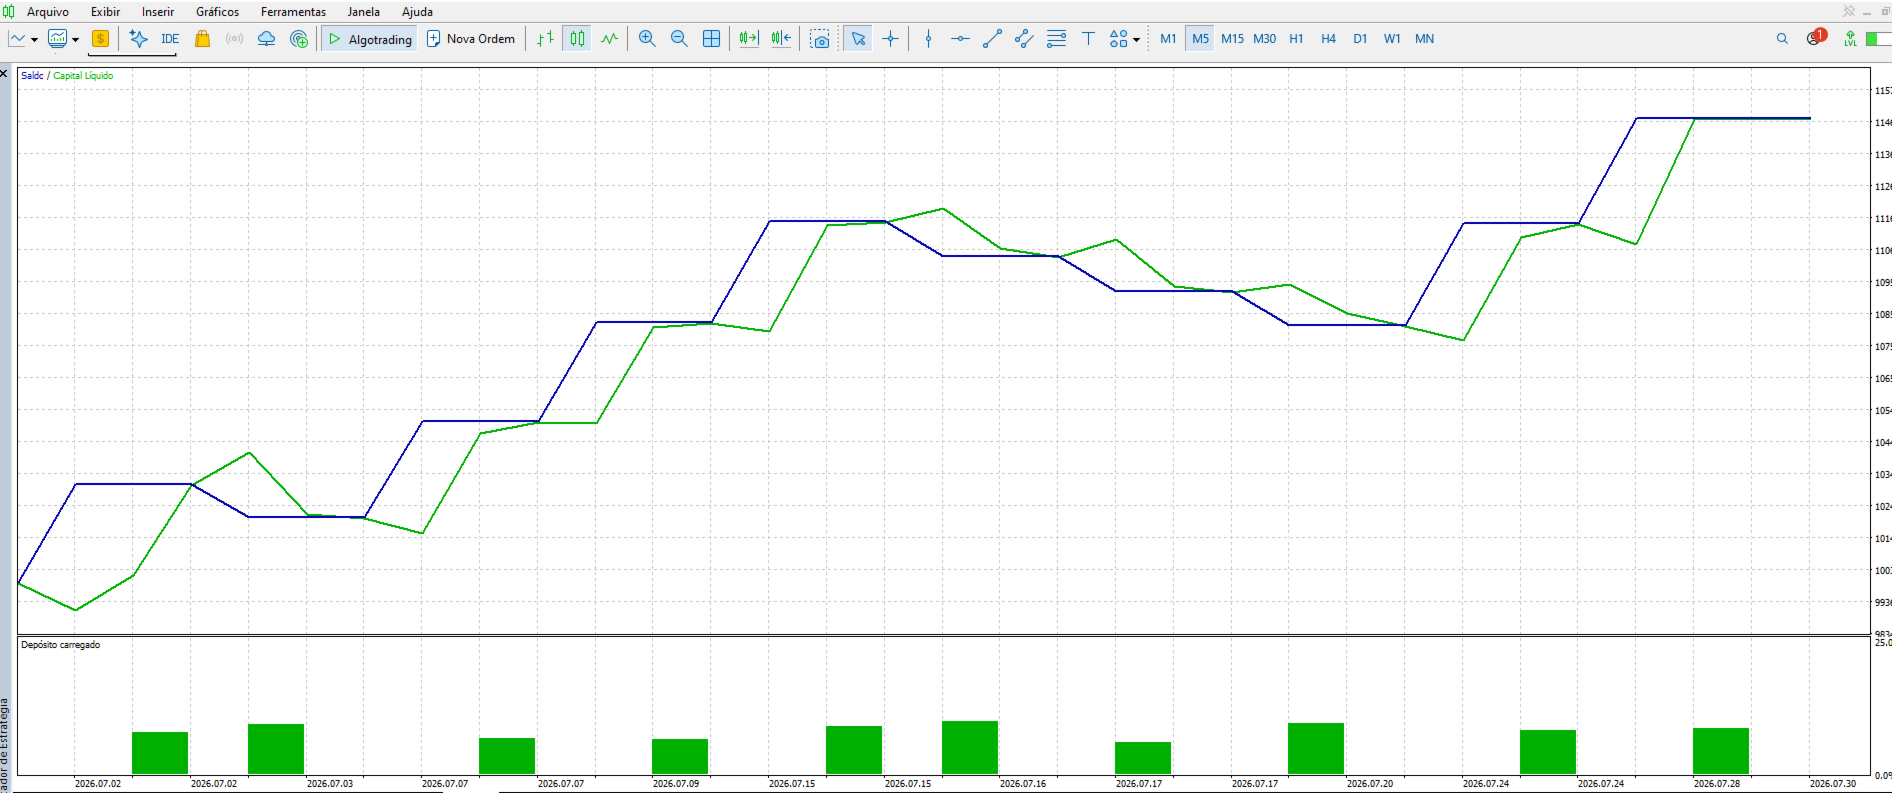Click the 2026.07.30 date label
This screenshot has width=1892, height=793.
1833,784
